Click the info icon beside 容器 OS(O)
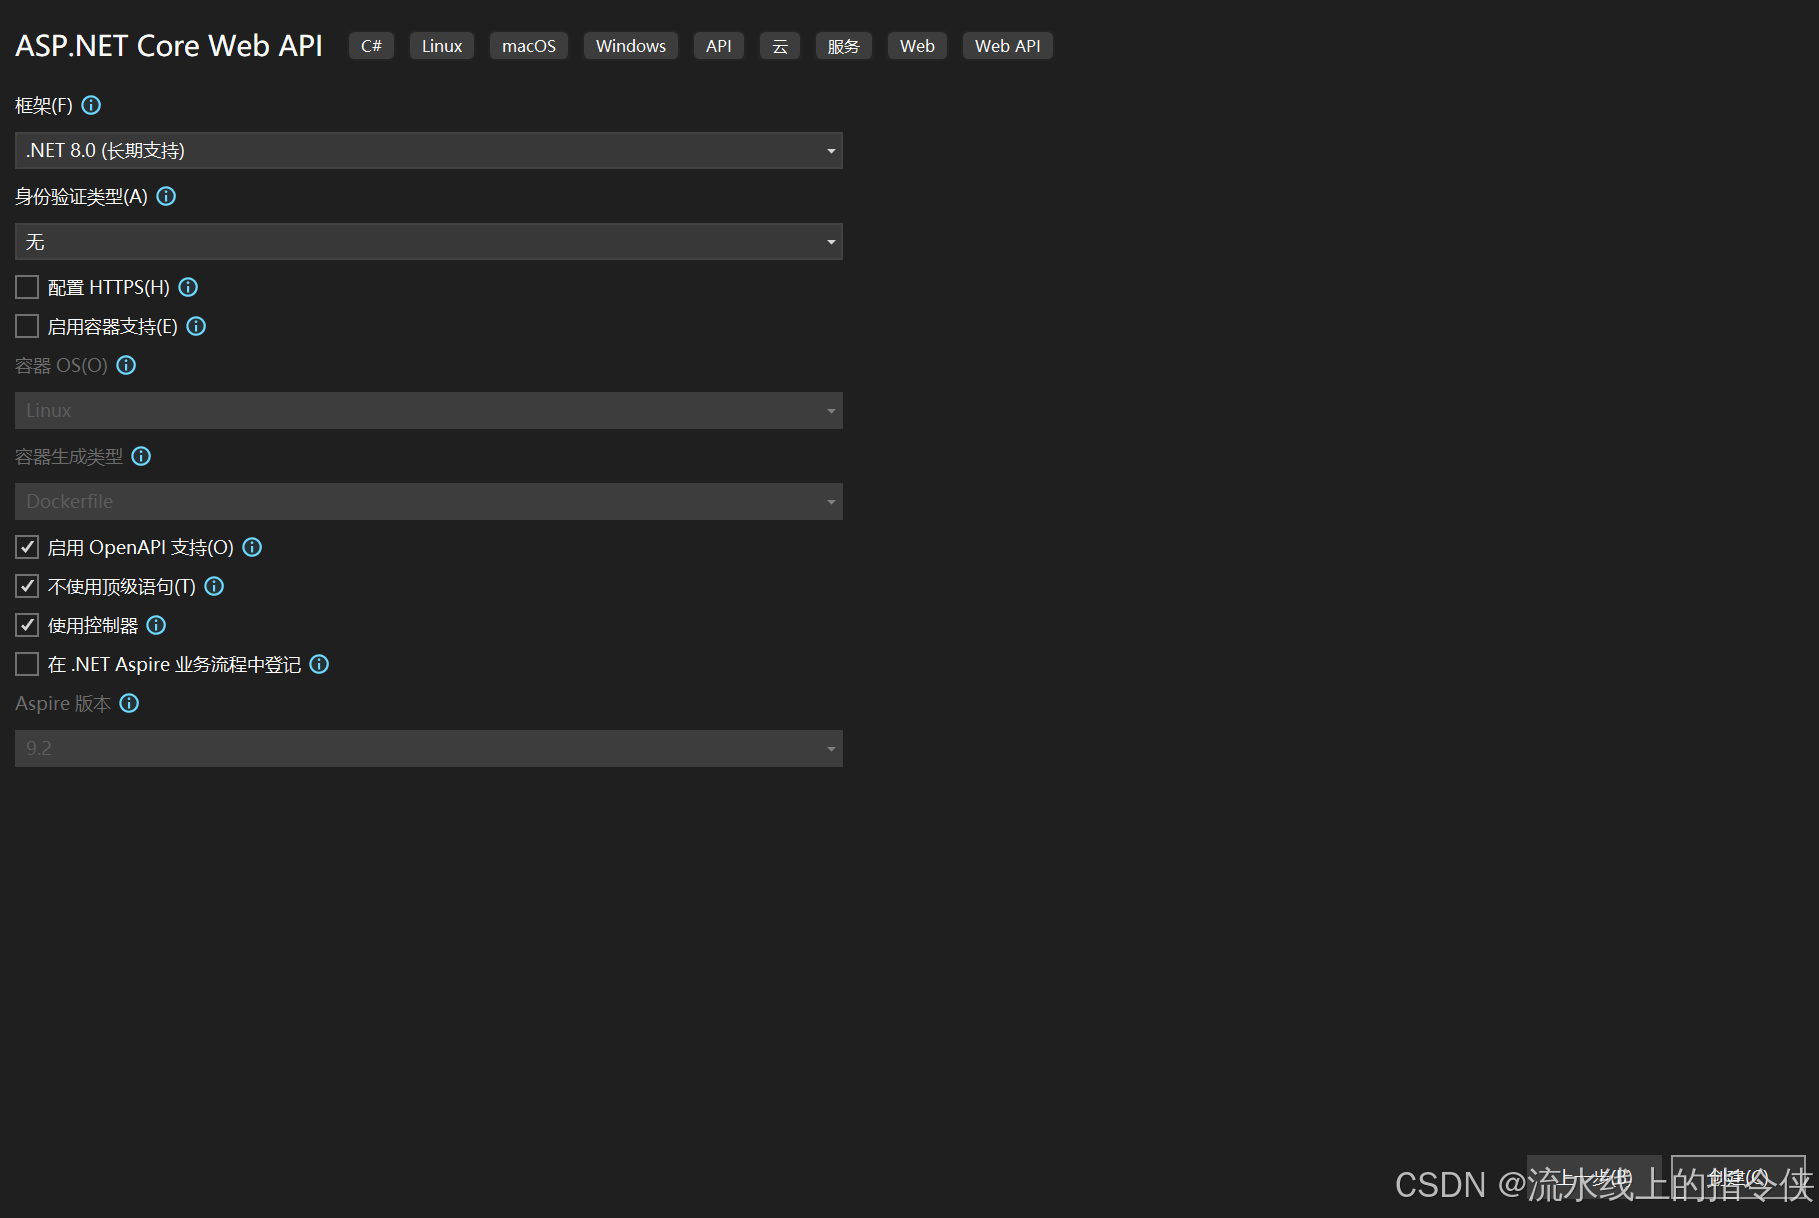This screenshot has height=1218, width=1819. [126, 365]
